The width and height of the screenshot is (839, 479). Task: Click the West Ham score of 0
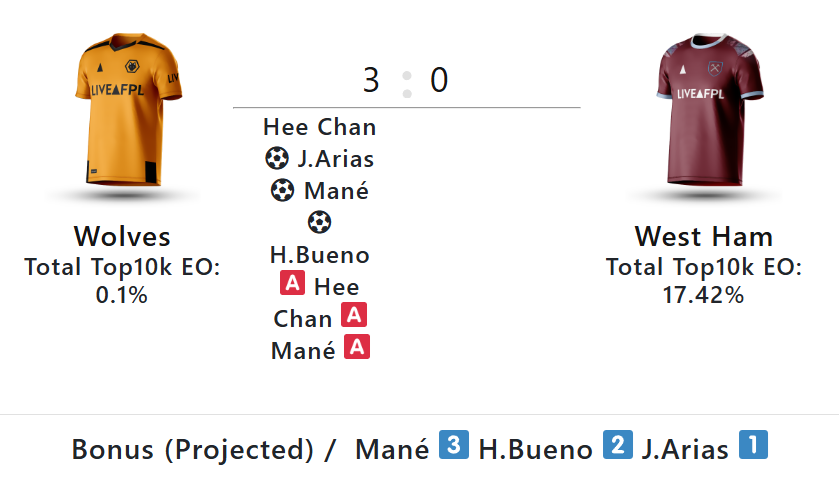pyautogui.click(x=439, y=80)
